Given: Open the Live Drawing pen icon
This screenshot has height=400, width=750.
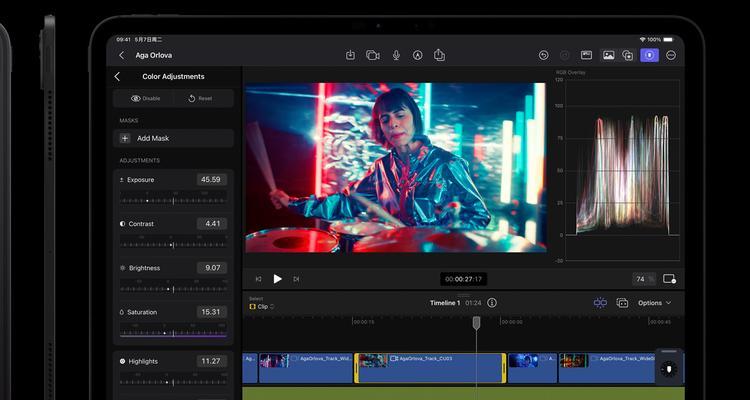Looking at the screenshot, I should click(x=418, y=56).
